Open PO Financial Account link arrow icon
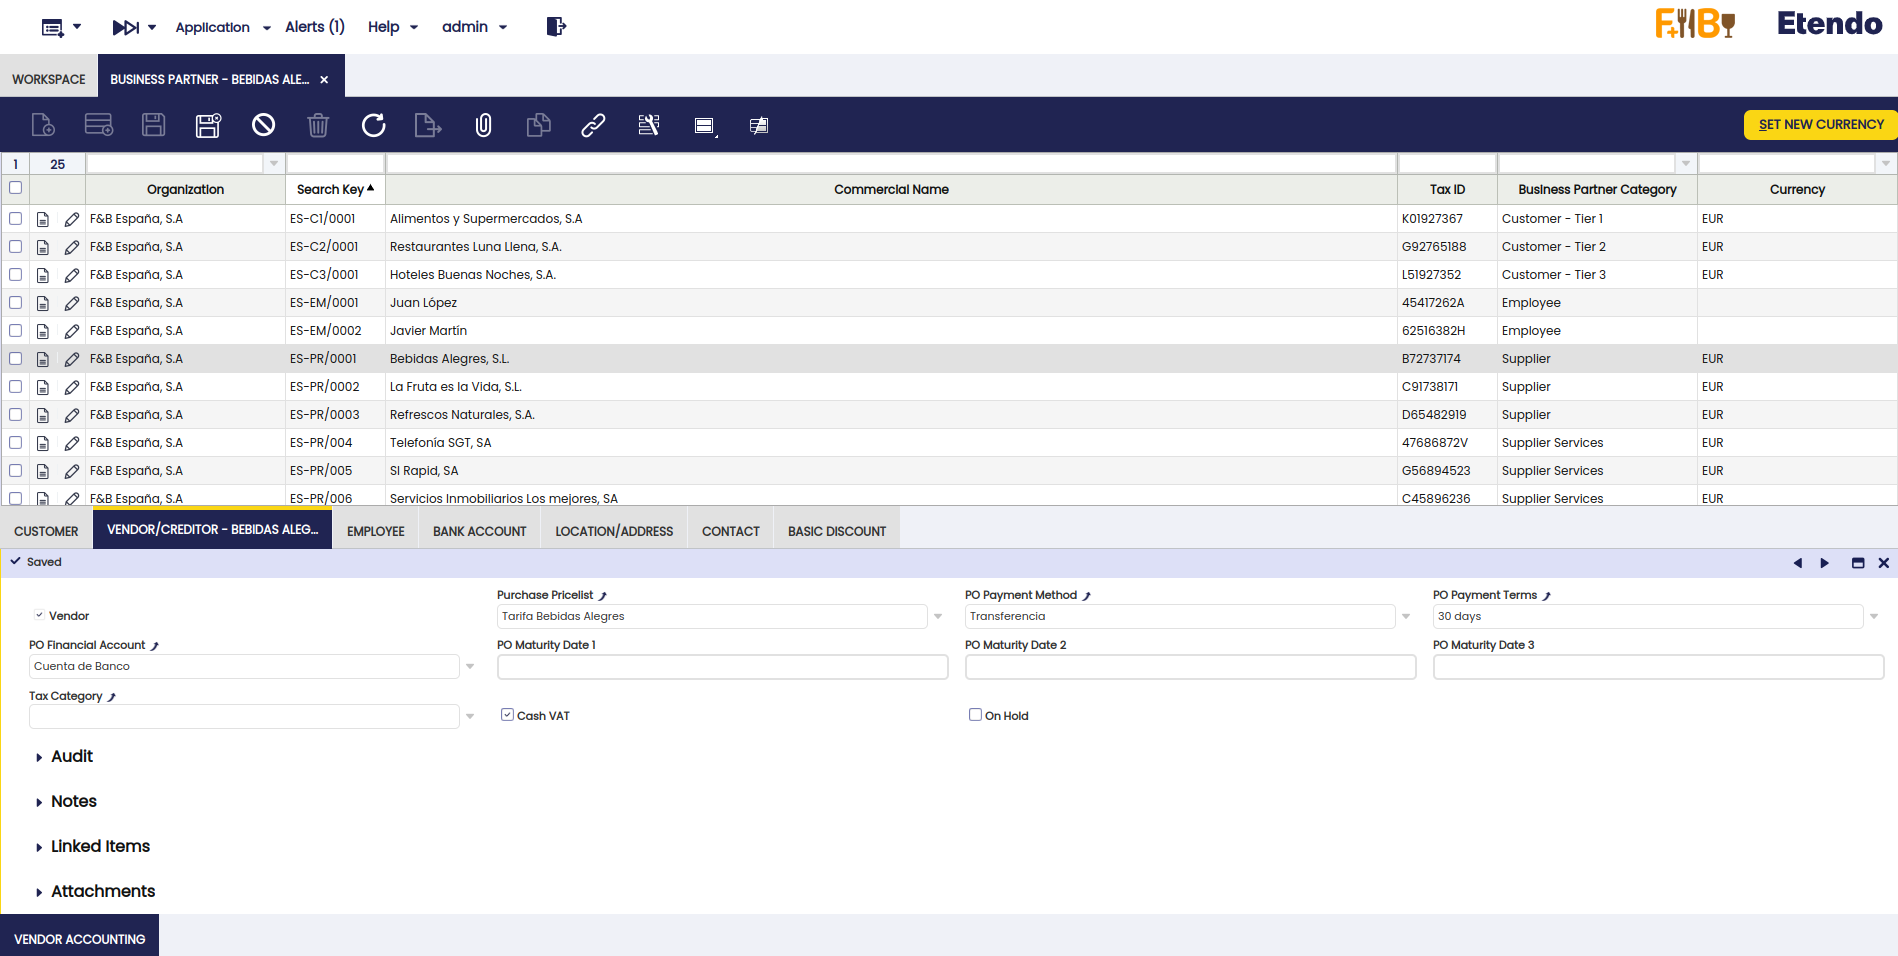This screenshot has width=1898, height=956. pyautogui.click(x=155, y=646)
